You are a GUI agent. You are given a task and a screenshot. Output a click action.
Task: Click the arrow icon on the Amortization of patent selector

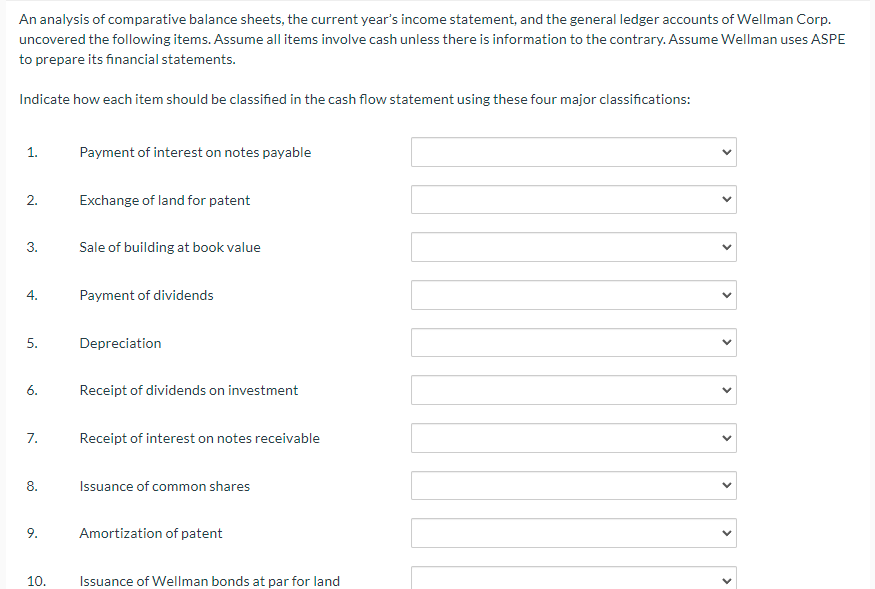[x=726, y=533]
